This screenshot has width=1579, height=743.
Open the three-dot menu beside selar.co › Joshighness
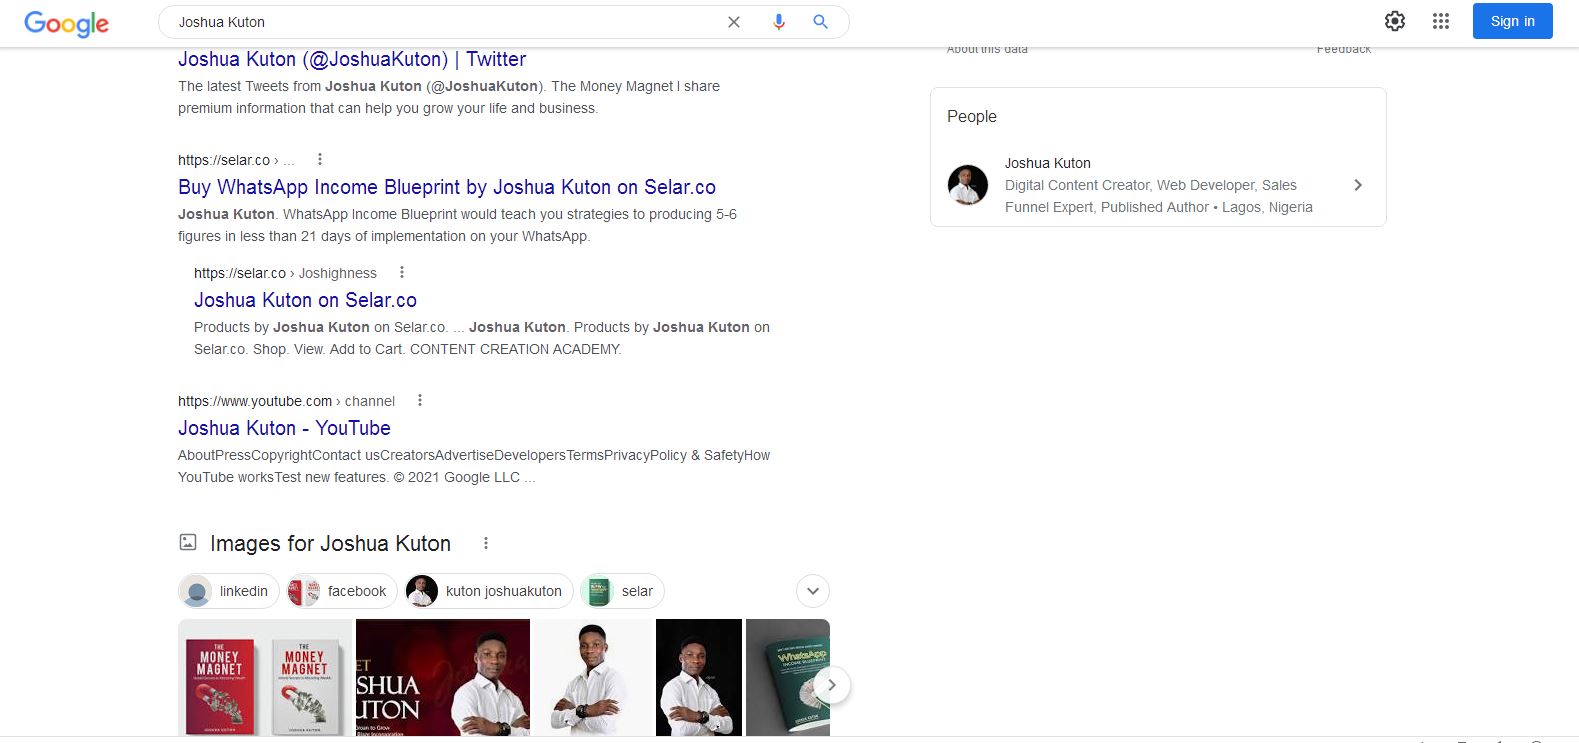pos(401,272)
